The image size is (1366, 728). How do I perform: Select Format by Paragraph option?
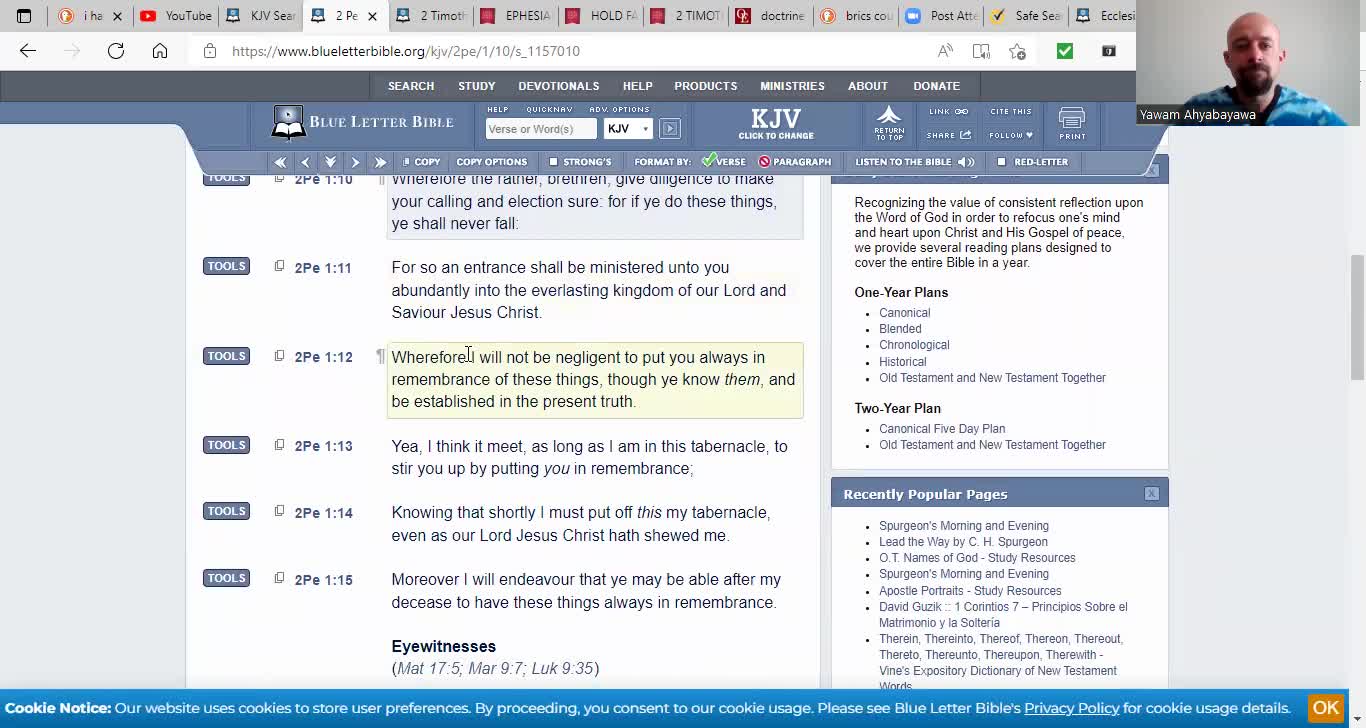click(795, 162)
